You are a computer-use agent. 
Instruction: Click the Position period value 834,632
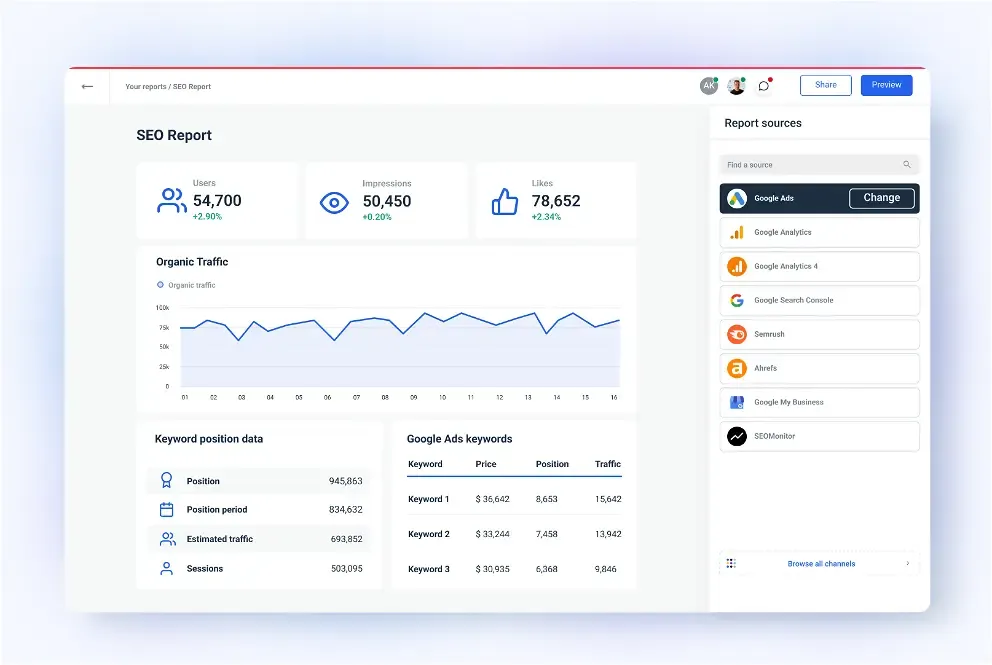tap(345, 509)
